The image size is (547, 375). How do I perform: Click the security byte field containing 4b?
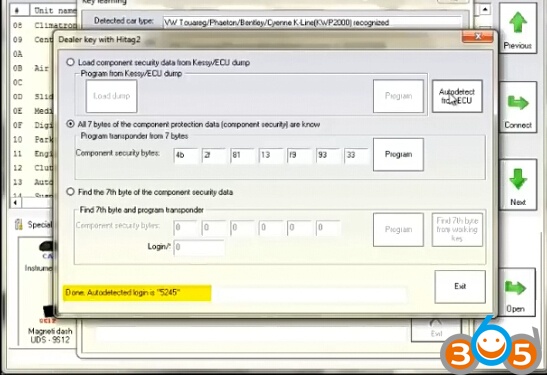[186, 155]
